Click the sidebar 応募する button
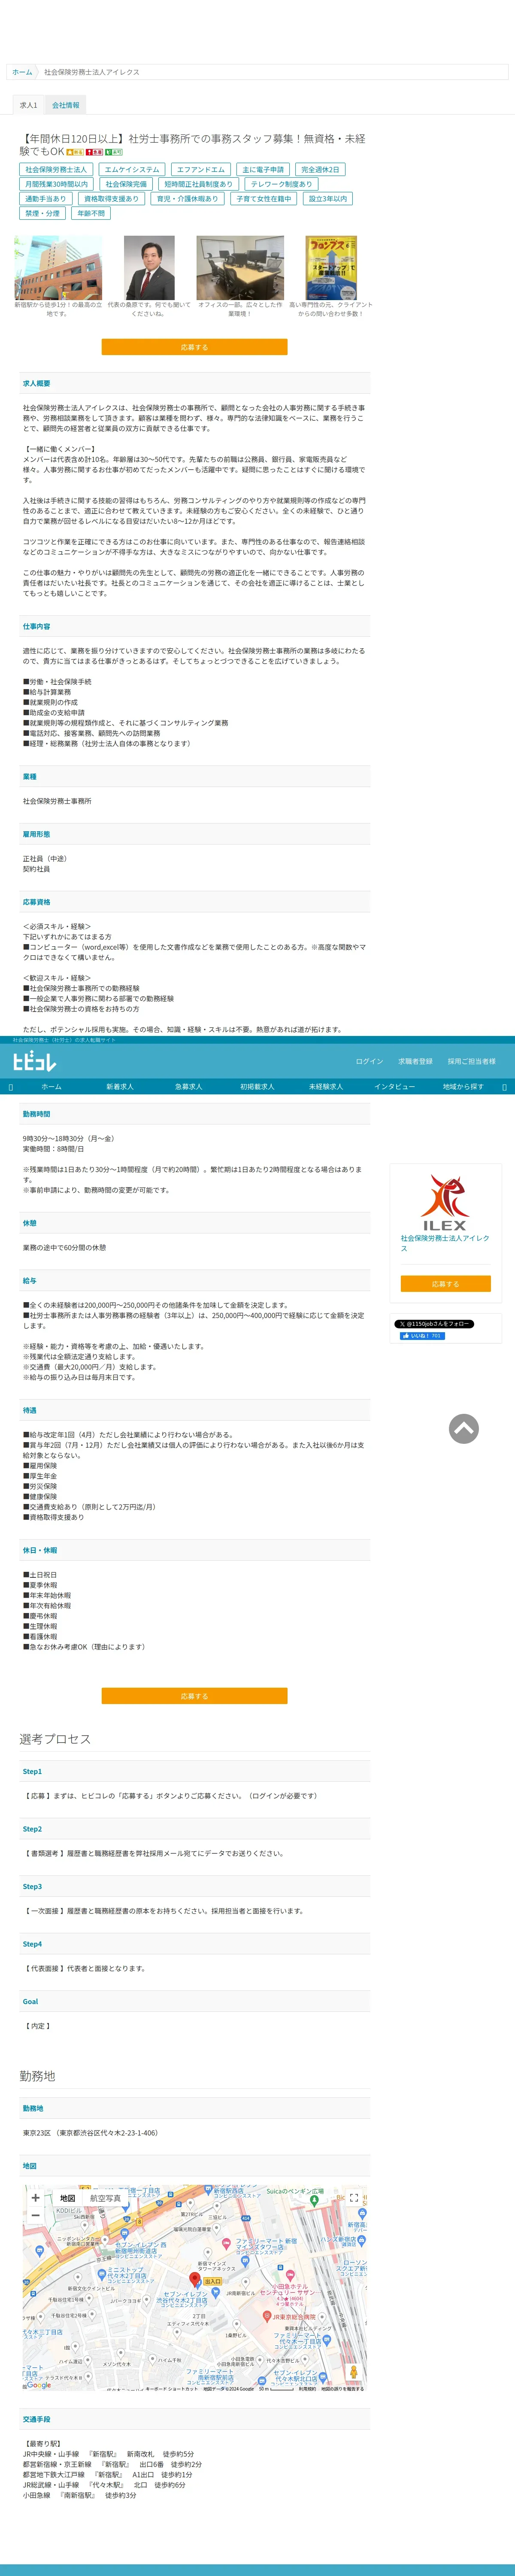 [445, 1284]
